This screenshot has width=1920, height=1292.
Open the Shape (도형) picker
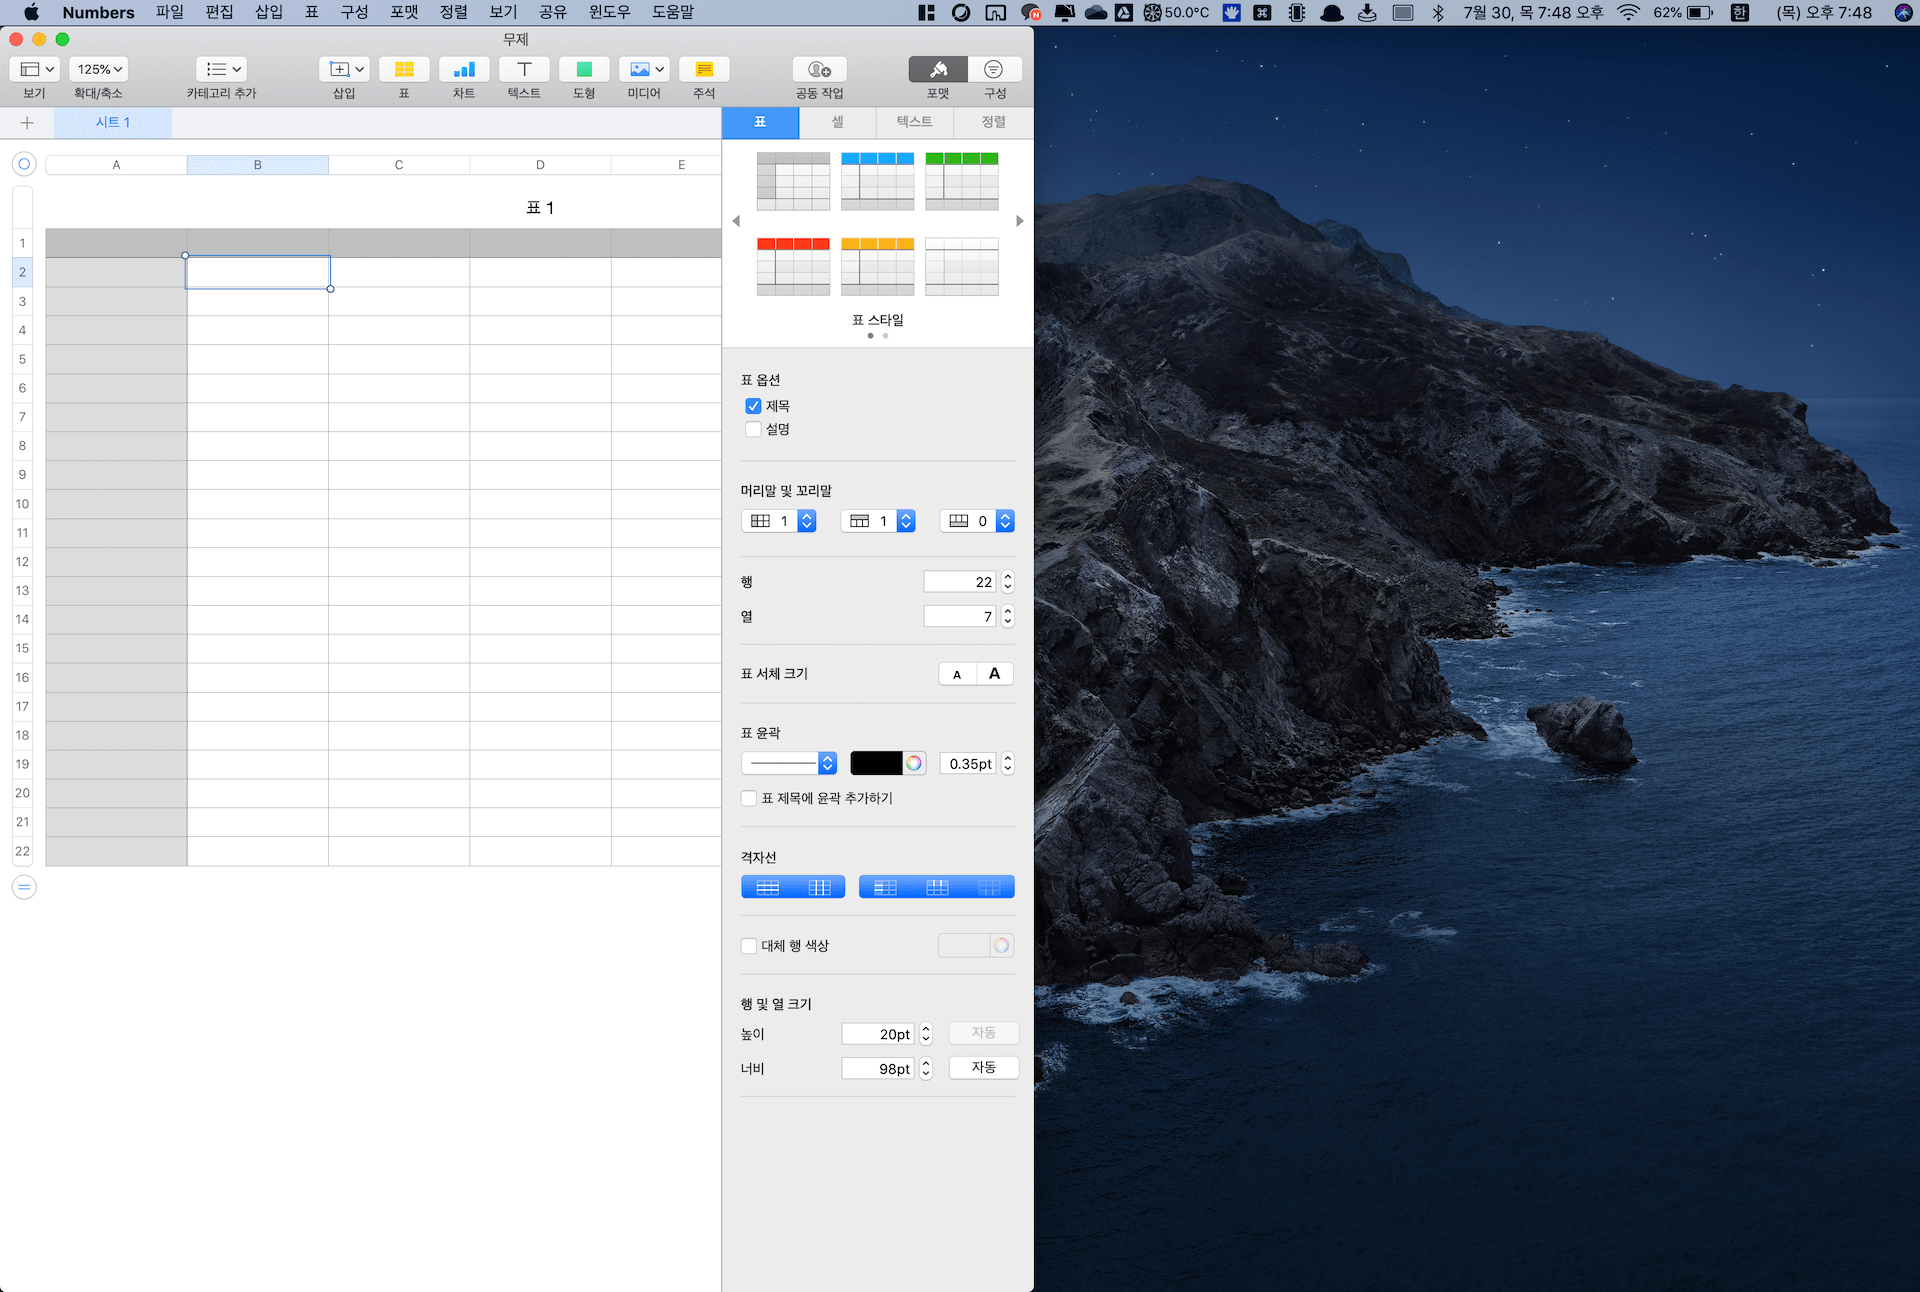click(x=584, y=69)
